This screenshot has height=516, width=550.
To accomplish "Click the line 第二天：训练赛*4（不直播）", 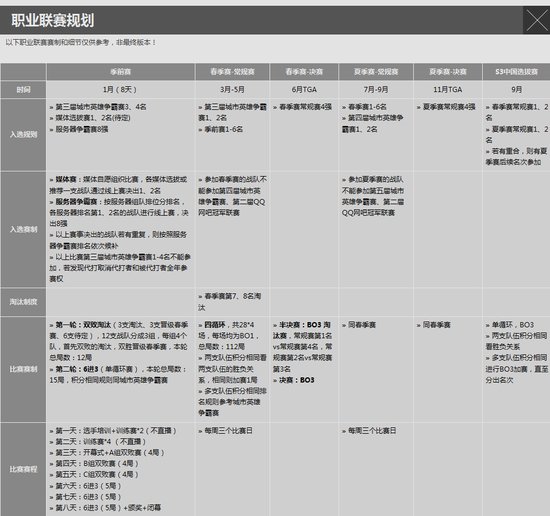I will coord(98,442).
